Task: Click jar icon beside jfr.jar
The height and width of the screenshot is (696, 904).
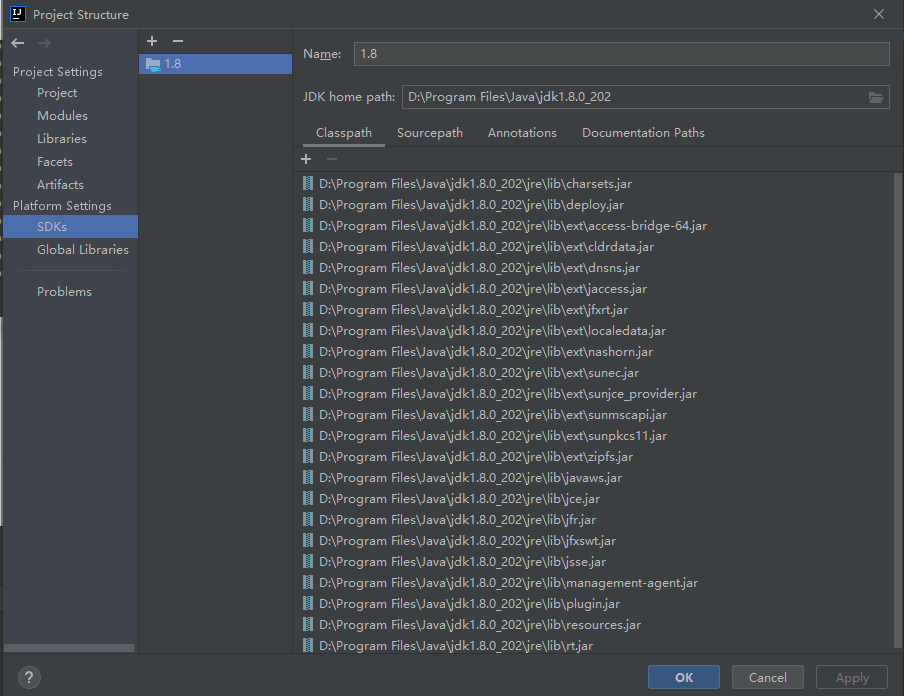Action: click(308, 520)
